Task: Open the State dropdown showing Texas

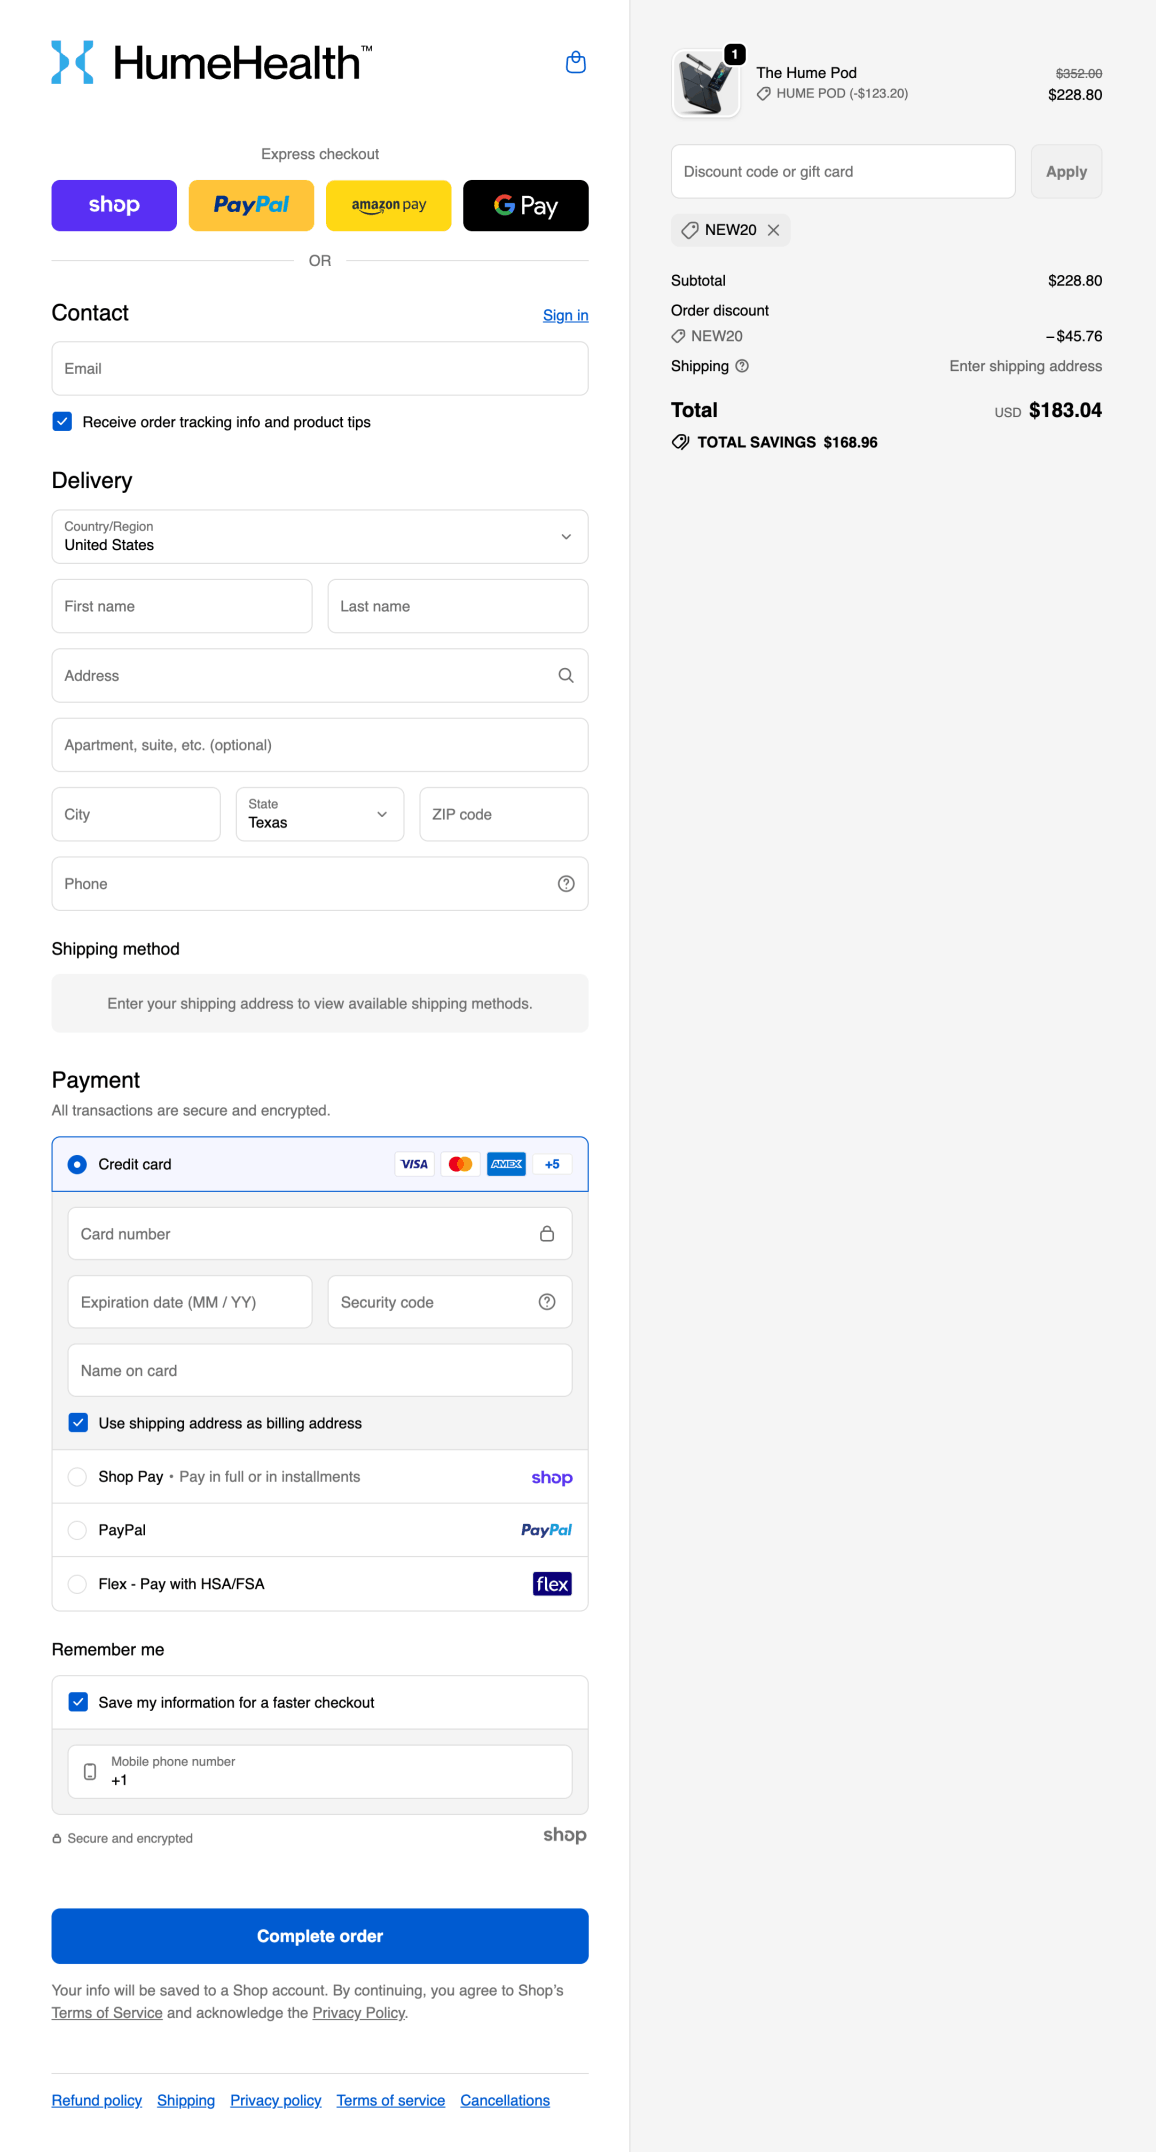Action: [320, 814]
